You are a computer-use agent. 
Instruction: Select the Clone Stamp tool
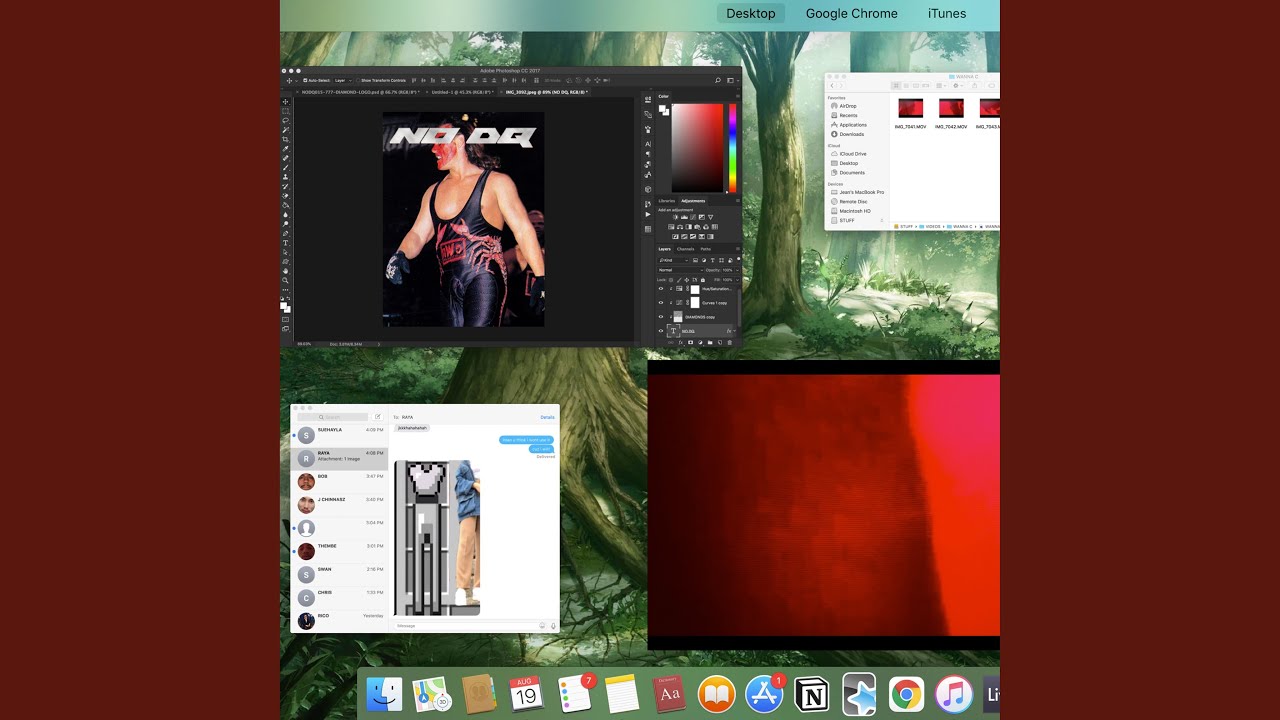click(x=285, y=176)
